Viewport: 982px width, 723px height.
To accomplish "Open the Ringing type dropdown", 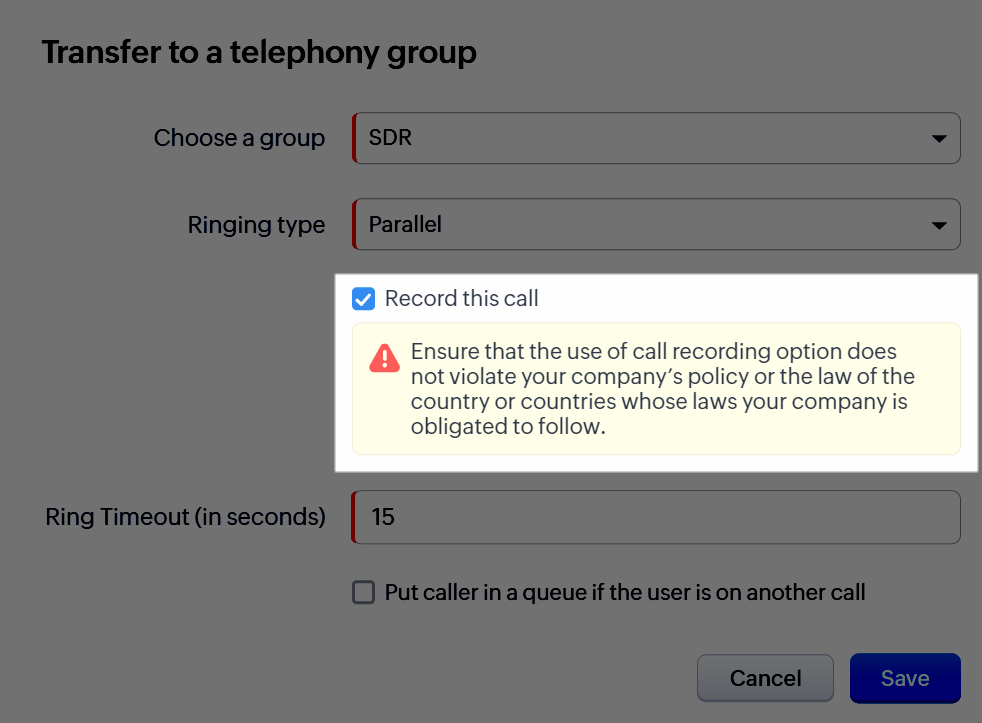I will pyautogui.click(x=655, y=225).
